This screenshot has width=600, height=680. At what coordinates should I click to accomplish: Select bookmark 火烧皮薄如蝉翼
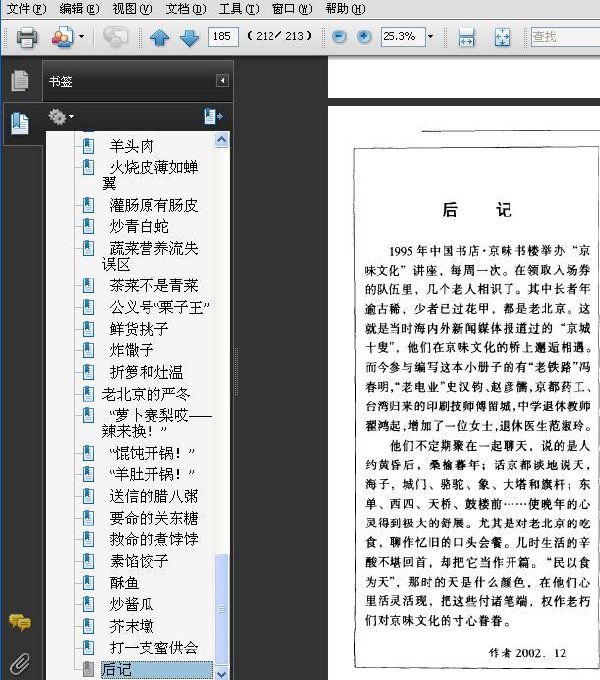coord(150,175)
